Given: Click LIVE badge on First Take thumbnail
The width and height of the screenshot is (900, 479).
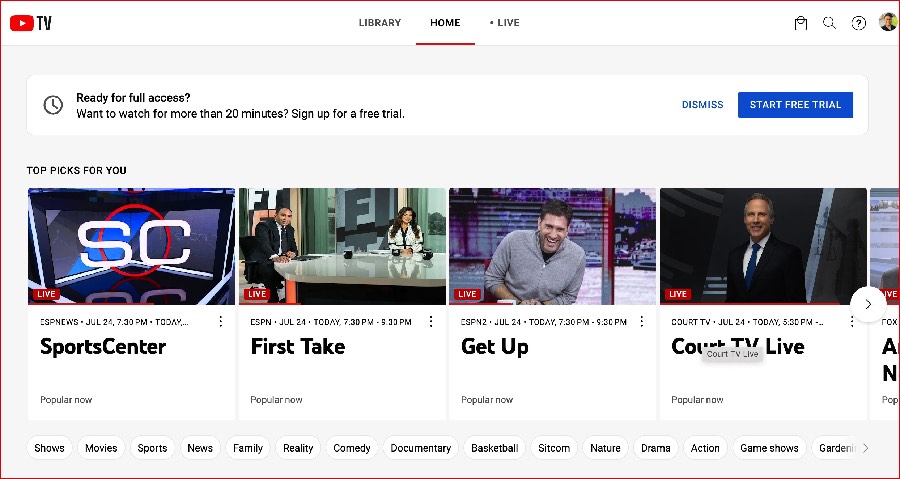Looking at the screenshot, I should click(x=257, y=294).
